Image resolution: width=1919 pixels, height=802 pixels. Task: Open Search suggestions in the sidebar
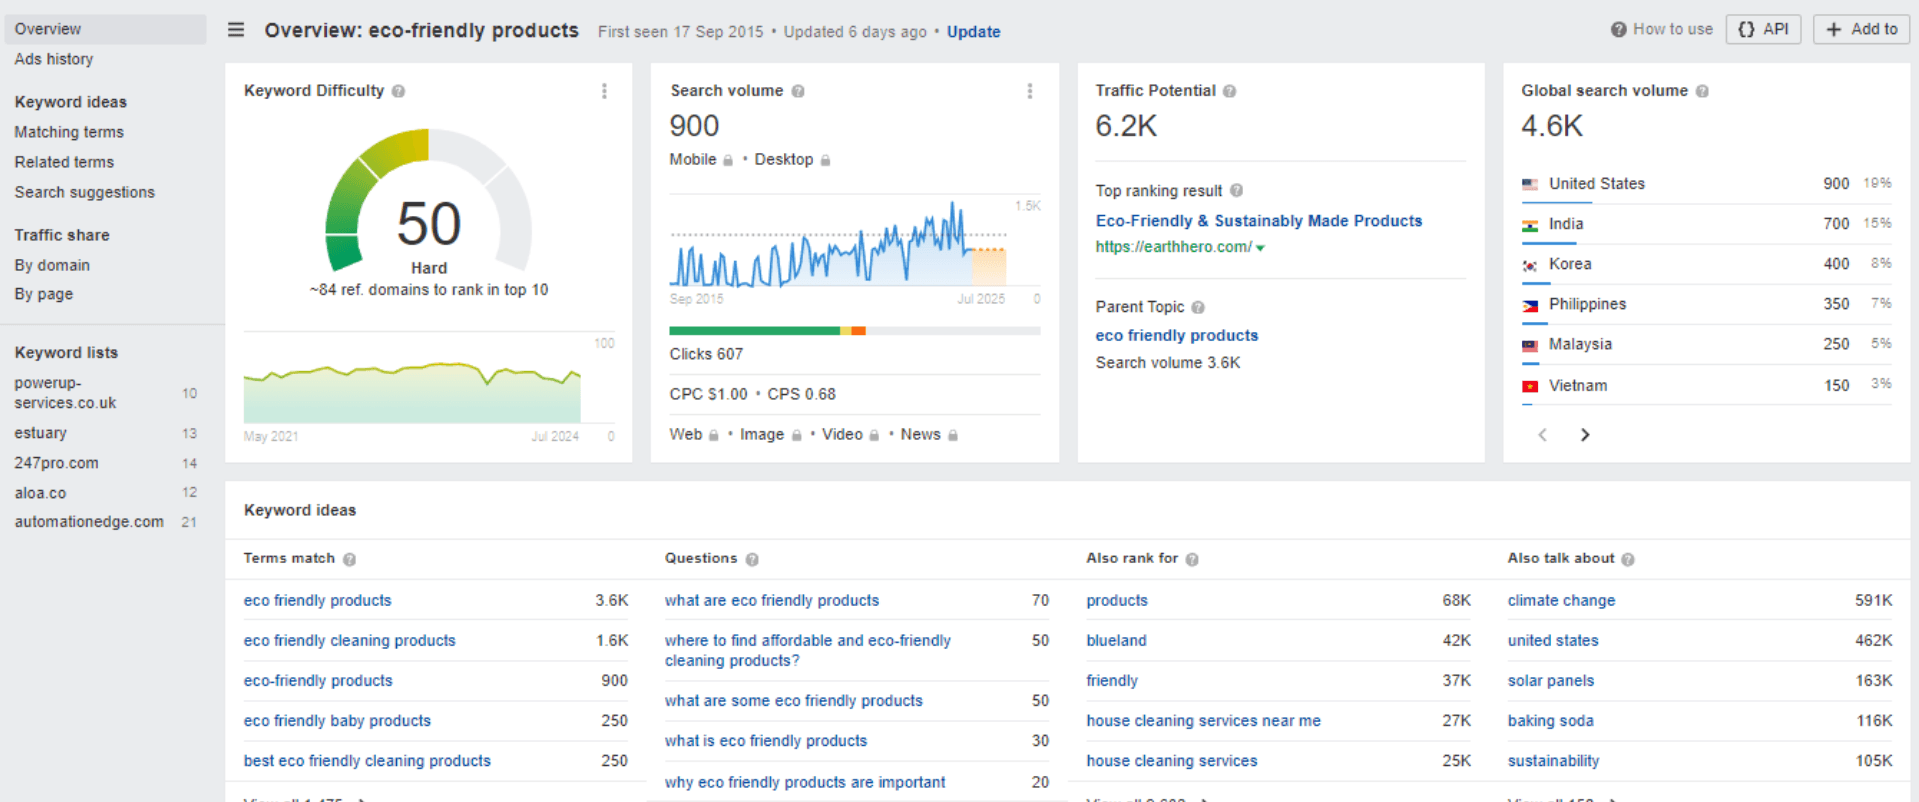(x=85, y=192)
